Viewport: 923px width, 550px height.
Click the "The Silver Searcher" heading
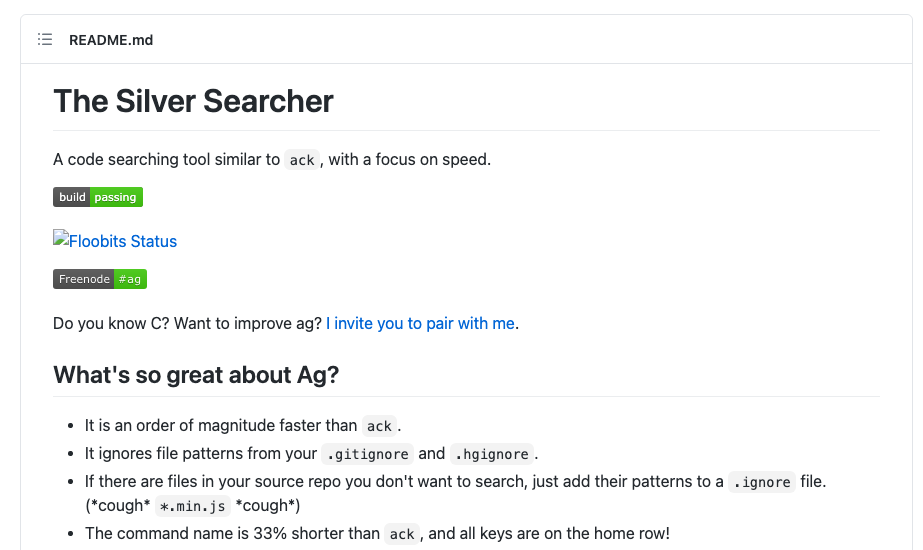193,101
